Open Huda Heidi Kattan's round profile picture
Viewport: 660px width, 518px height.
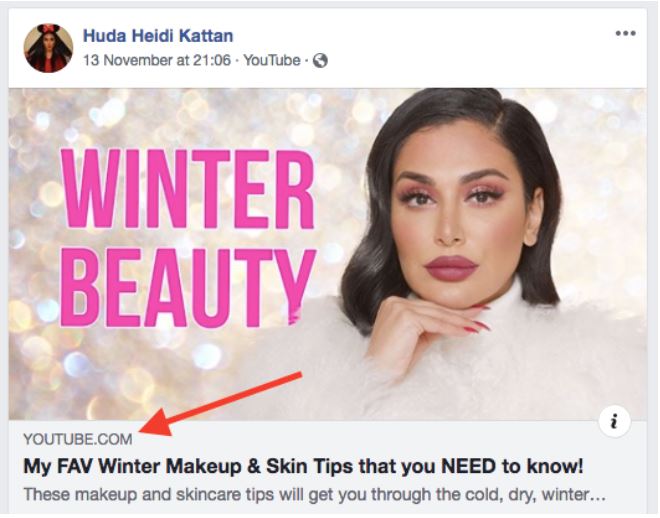click(x=48, y=48)
